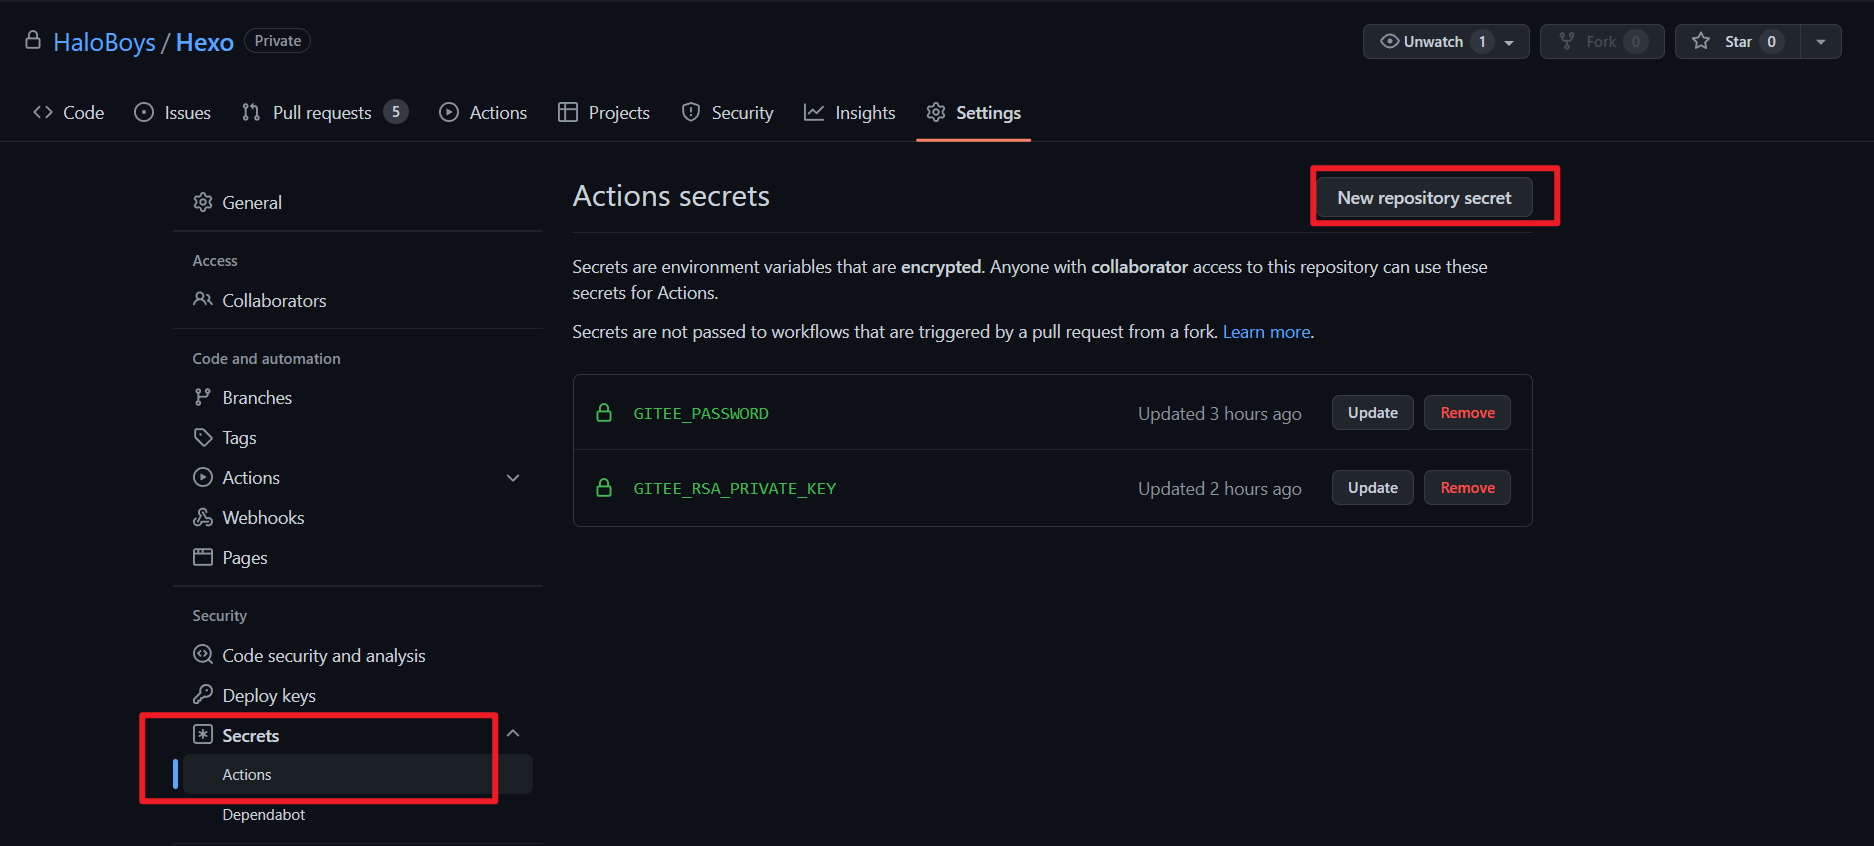The image size is (1874, 846).
Task: Remove the GITEE_PASSWORD secret
Action: (1467, 413)
